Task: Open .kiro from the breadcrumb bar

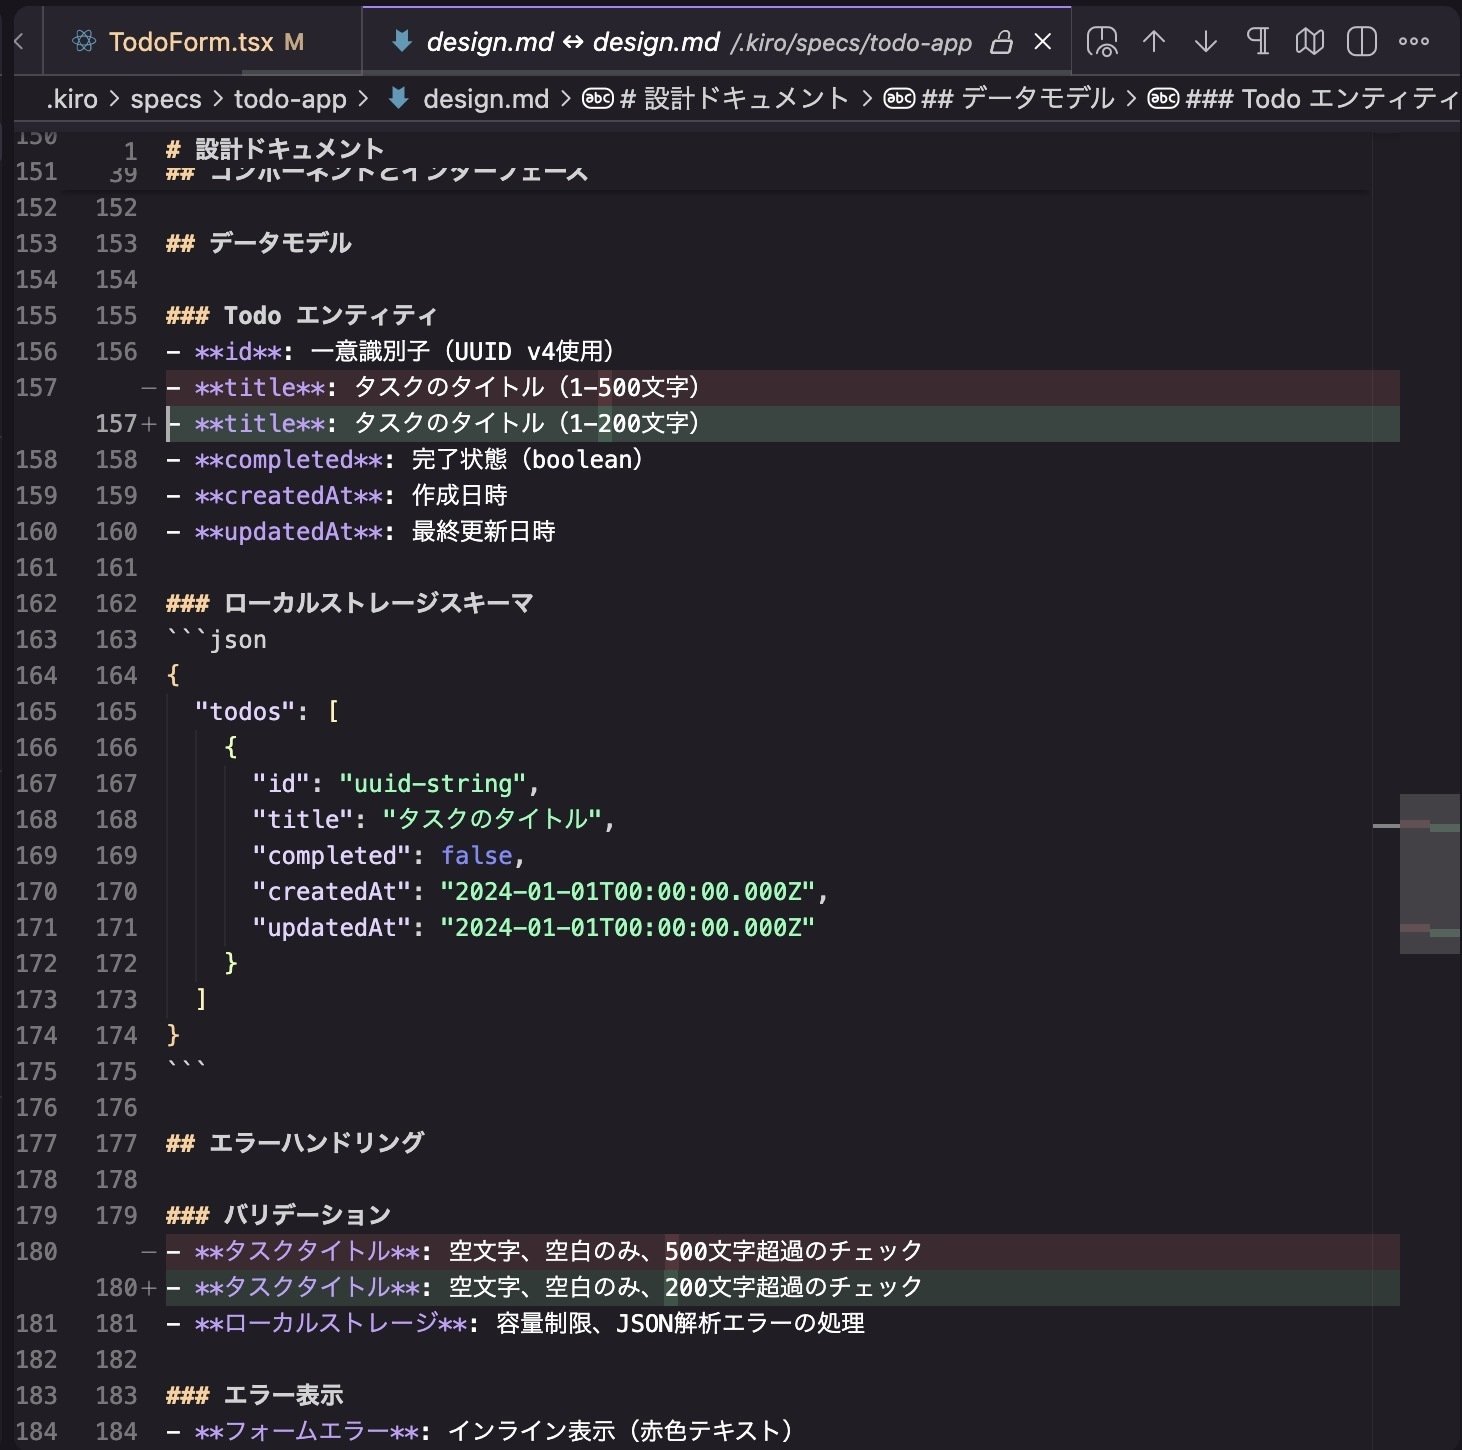Action: click(x=72, y=98)
